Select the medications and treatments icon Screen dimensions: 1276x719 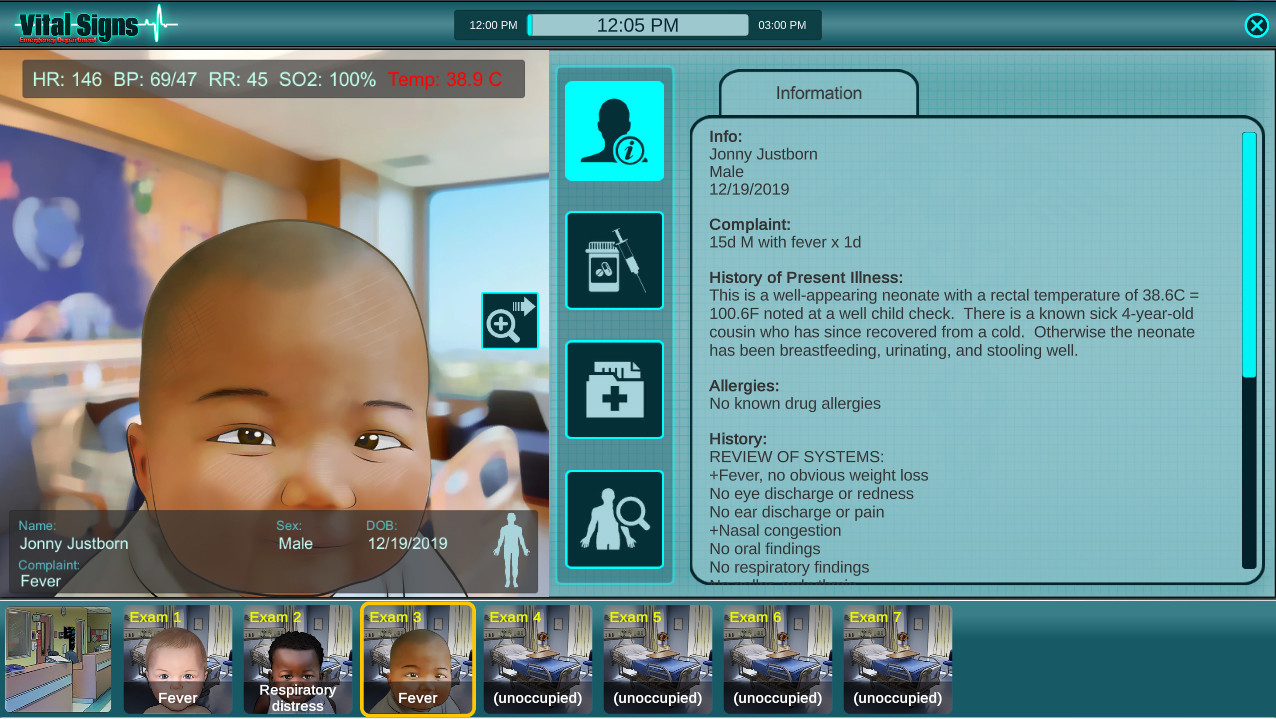[613, 260]
